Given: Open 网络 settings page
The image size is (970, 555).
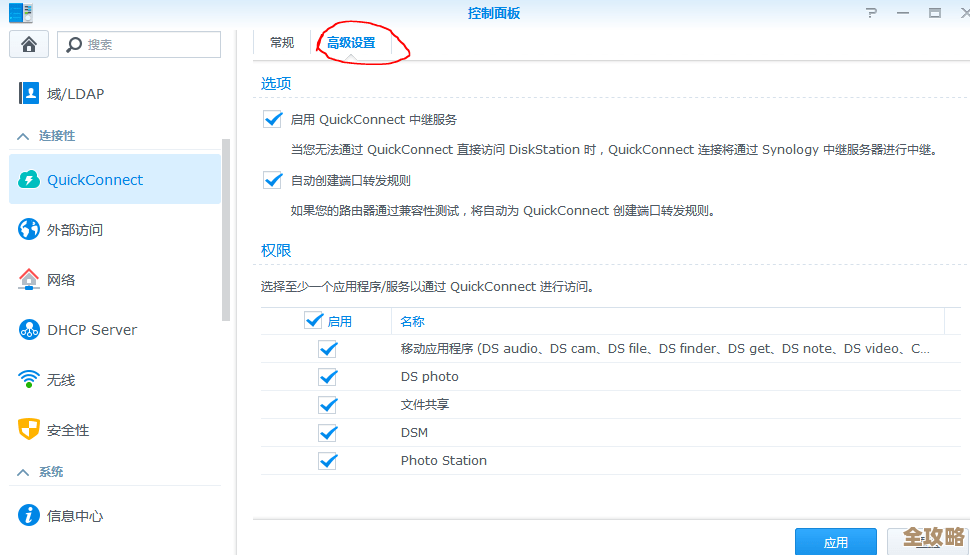Looking at the screenshot, I should (115, 279).
